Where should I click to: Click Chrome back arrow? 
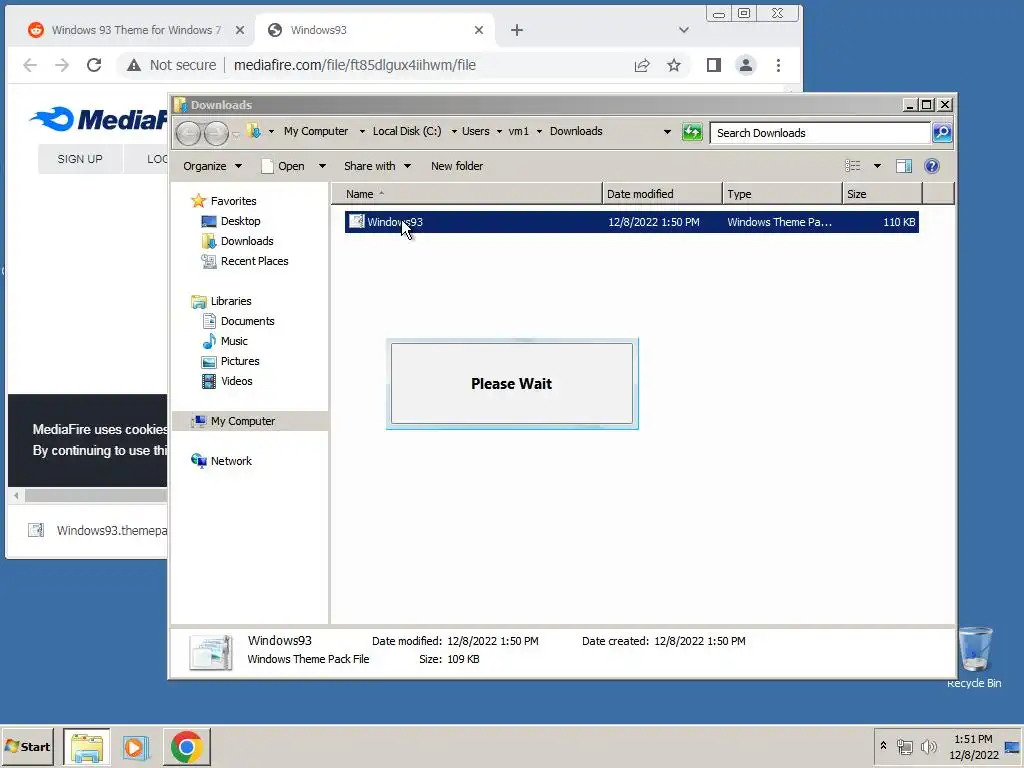(x=29, y=65)
